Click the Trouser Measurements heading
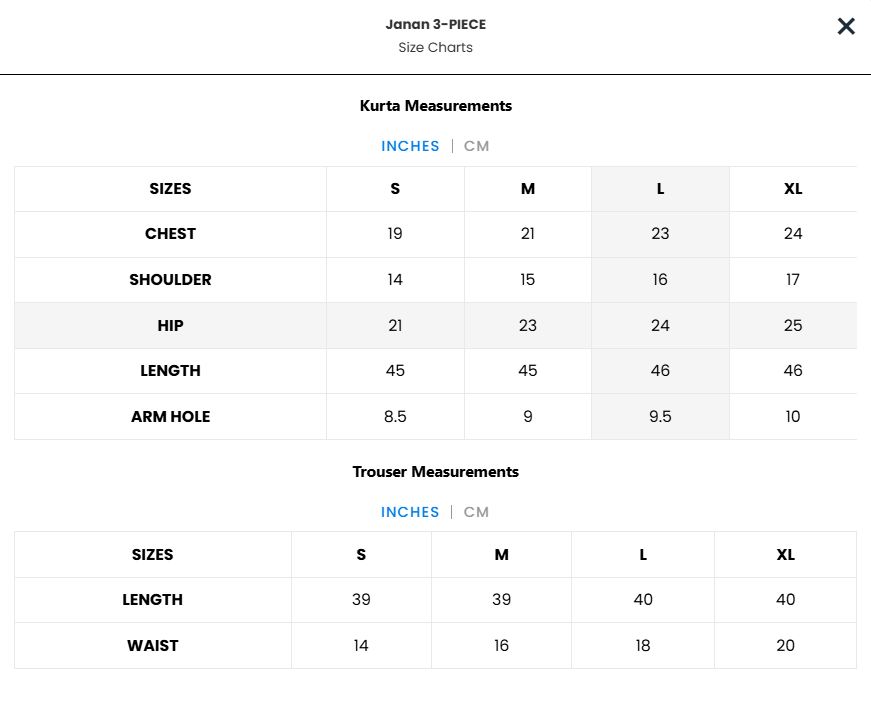 436,472
